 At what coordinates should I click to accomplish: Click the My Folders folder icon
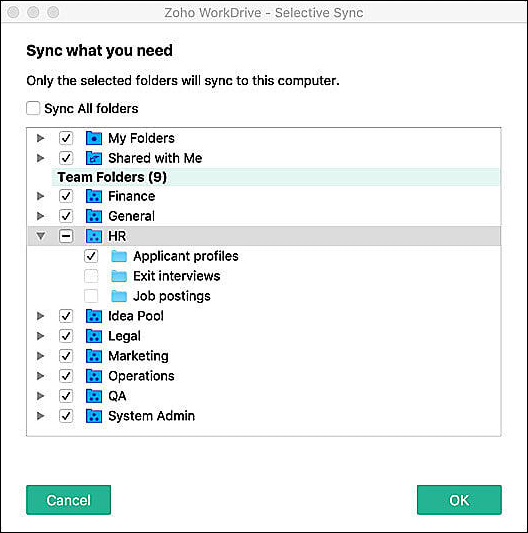[x=94, y=138]
